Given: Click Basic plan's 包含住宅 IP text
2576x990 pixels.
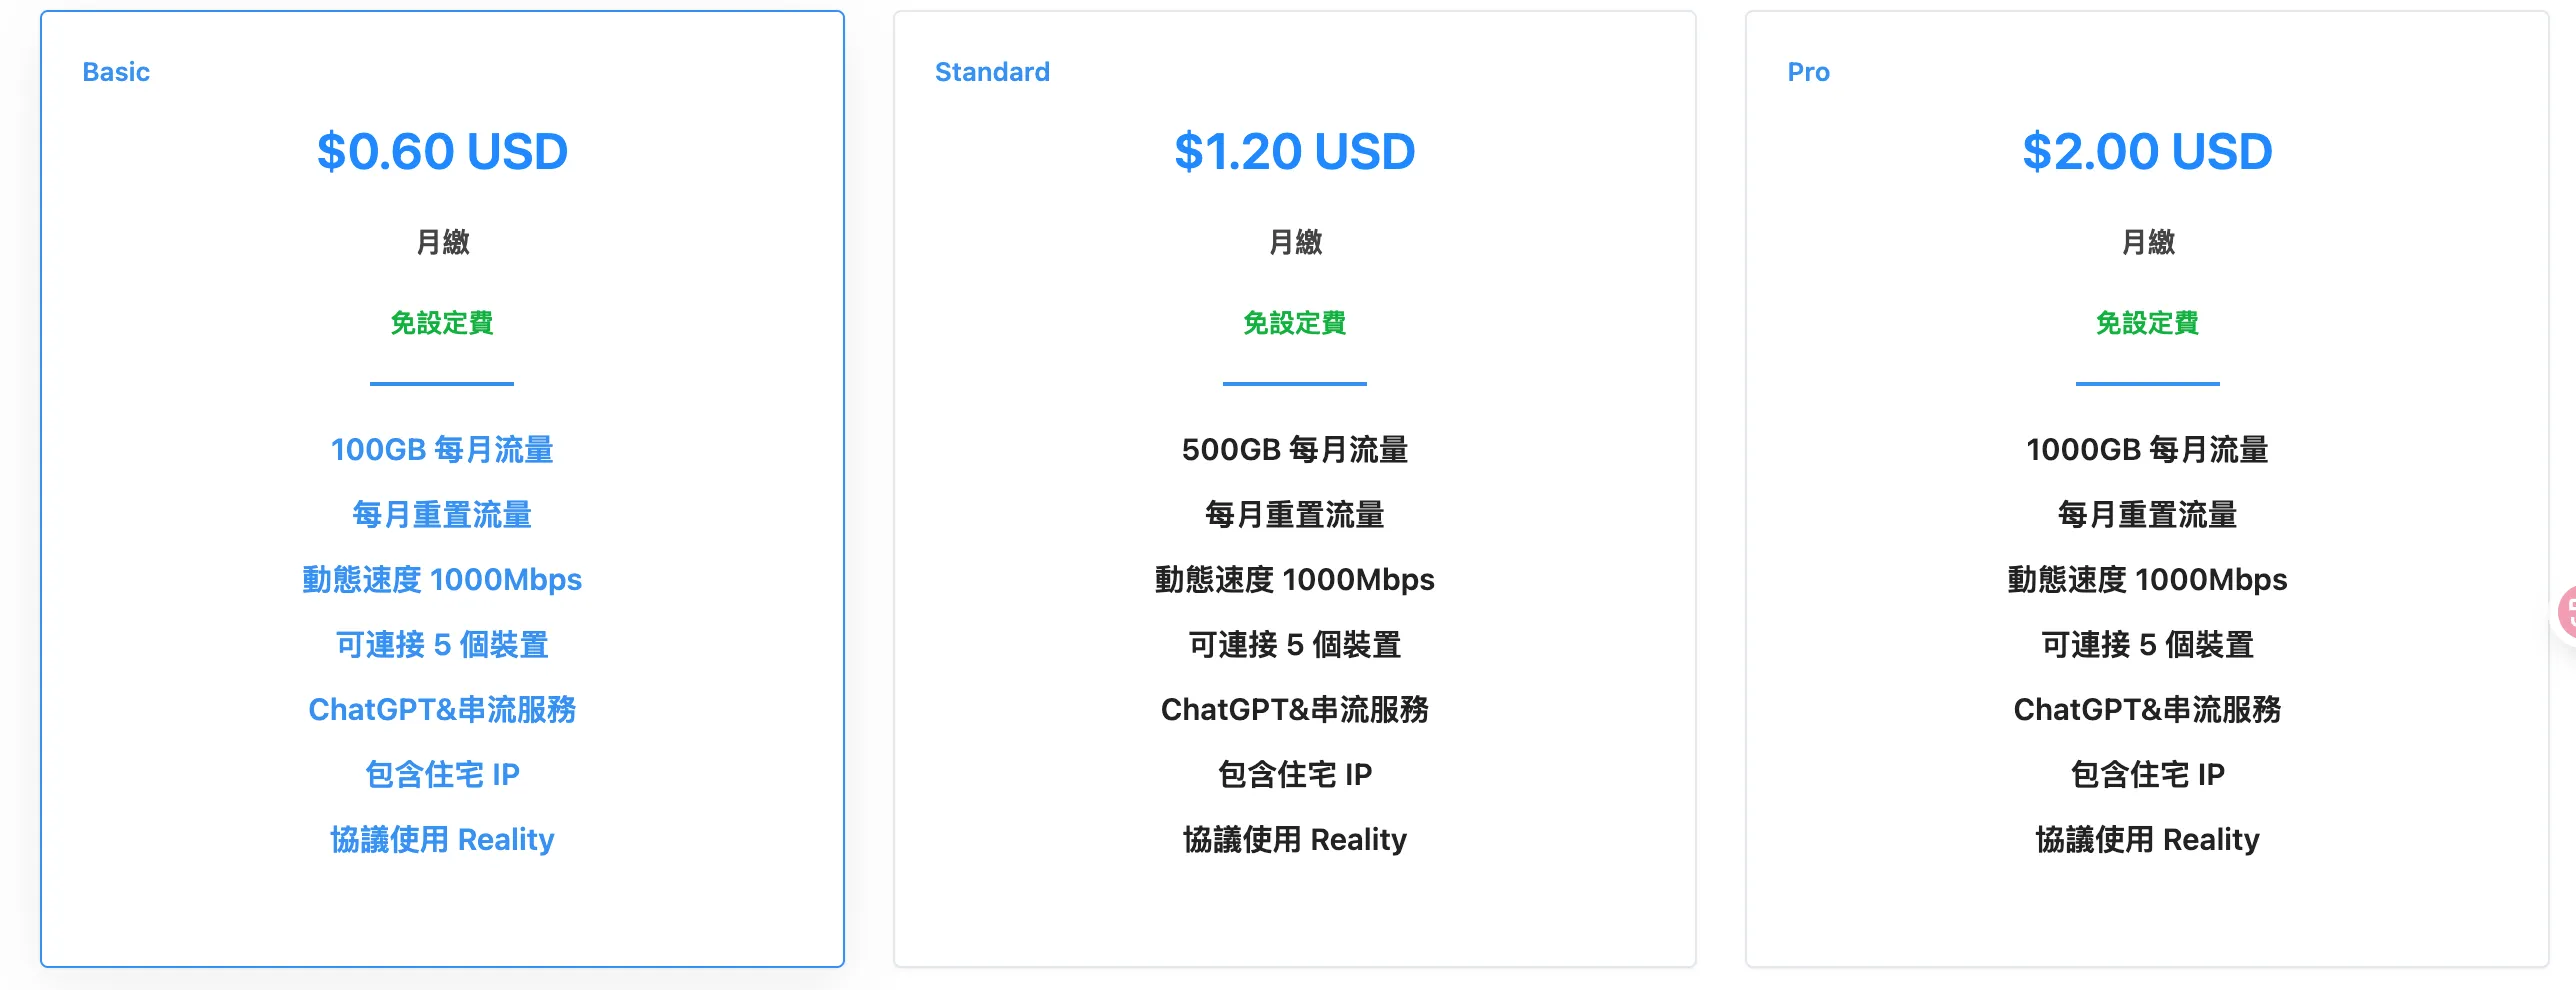Looking at the screenshot, I should click(x=442, y=775).
